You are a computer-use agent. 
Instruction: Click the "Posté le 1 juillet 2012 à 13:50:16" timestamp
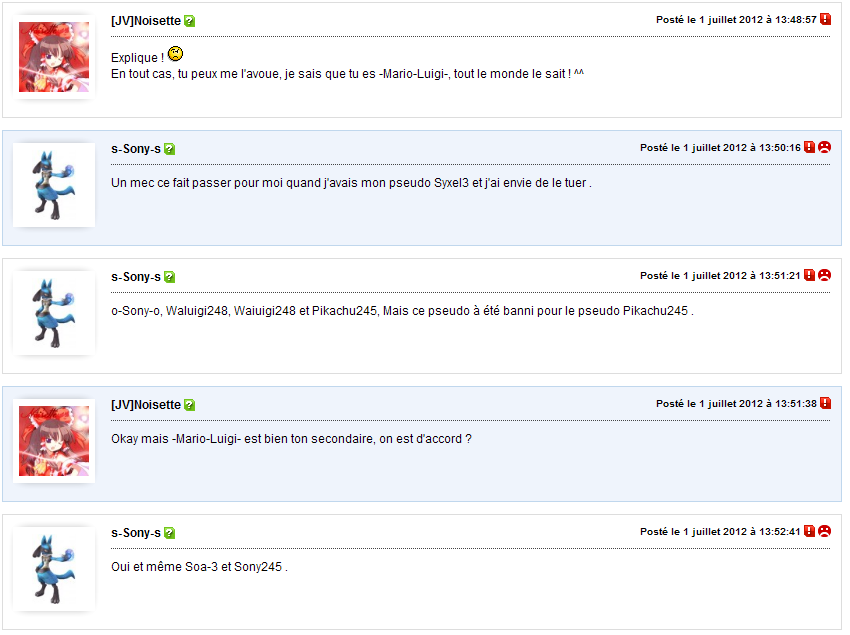720,147
